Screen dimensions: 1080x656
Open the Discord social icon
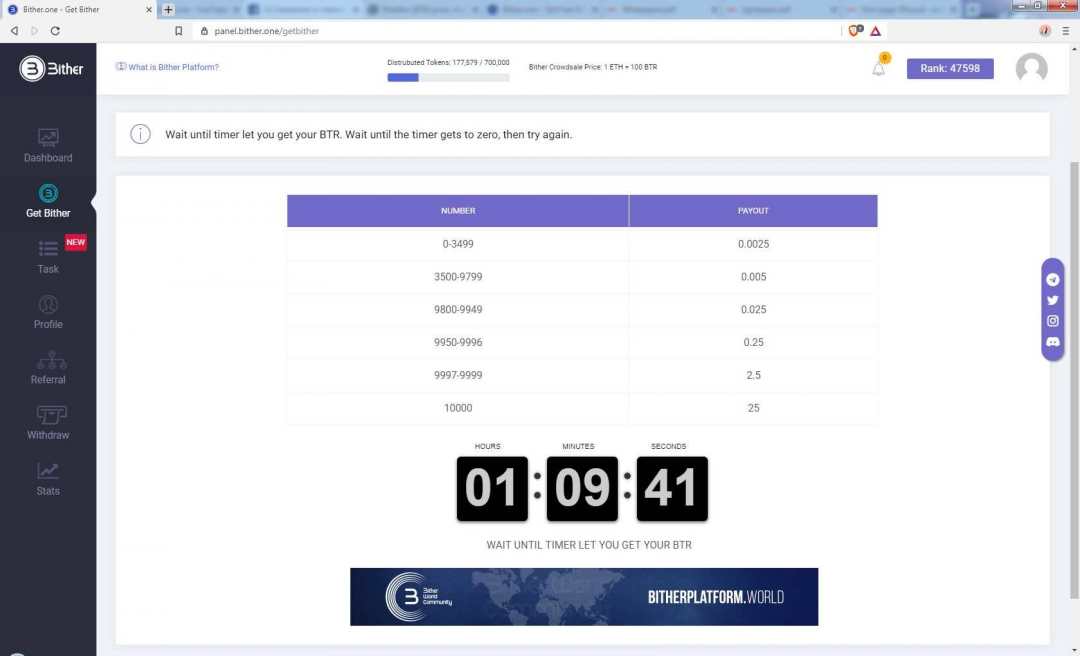[x=1052, y=342]
